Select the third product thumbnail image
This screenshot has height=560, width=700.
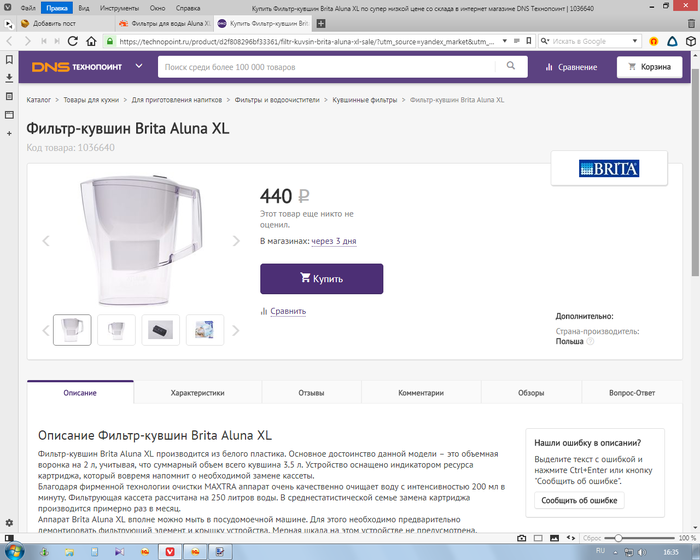161,329
